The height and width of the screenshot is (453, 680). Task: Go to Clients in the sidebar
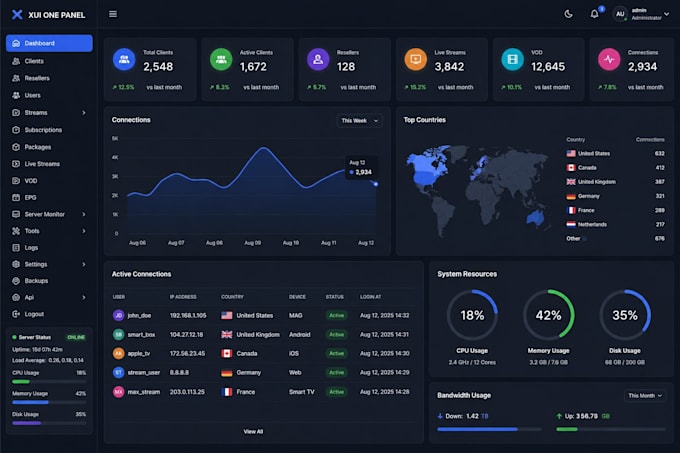49,61
